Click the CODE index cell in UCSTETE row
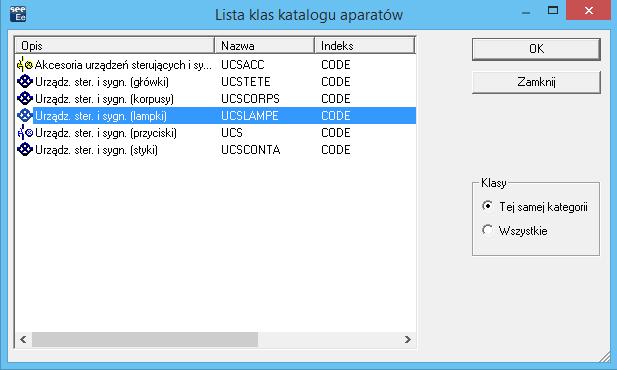The width and height of the screenshot is (617, 370). pyautogui.click(x=336, y=82)
